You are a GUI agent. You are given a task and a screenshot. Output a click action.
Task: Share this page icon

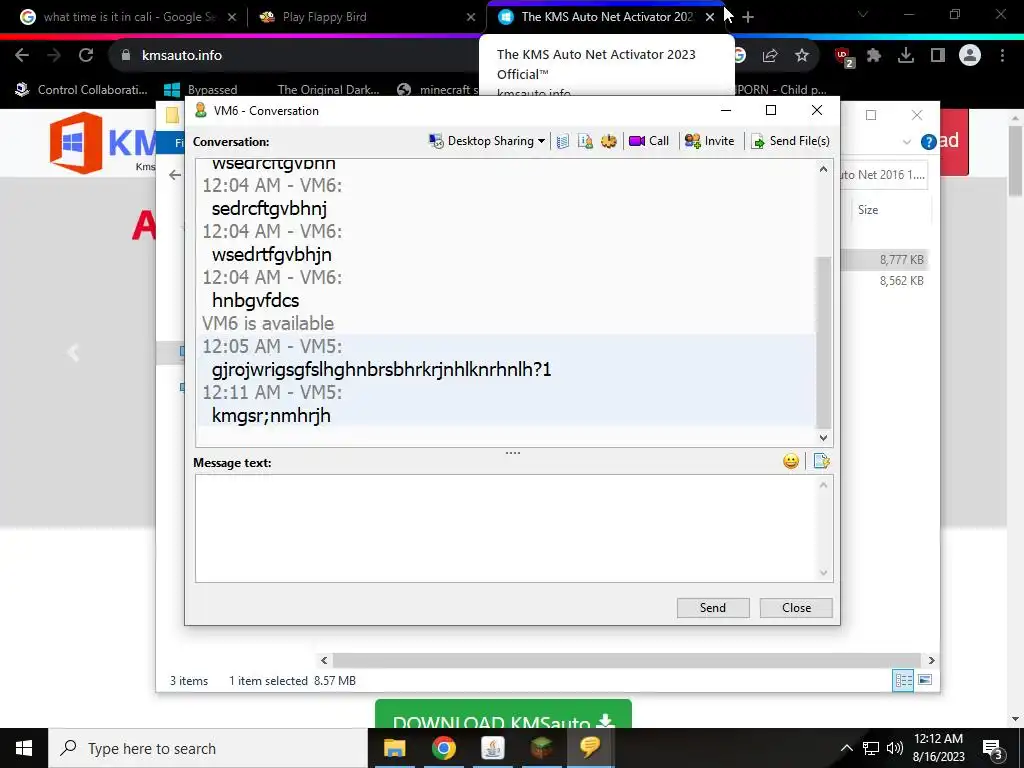tap(770, 56)
